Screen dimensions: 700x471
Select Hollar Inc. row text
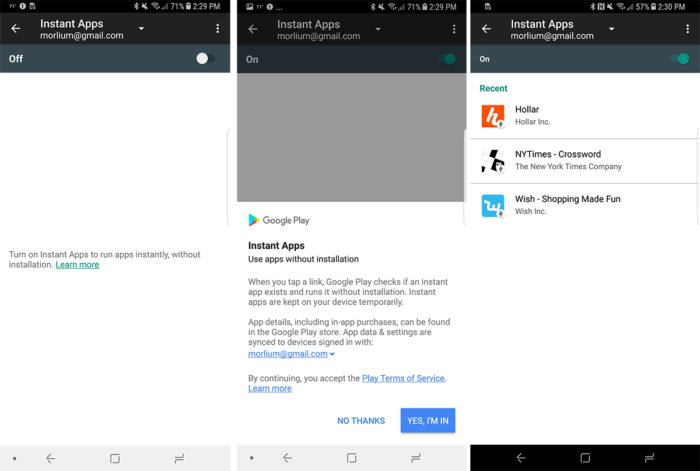click(532, 122)
